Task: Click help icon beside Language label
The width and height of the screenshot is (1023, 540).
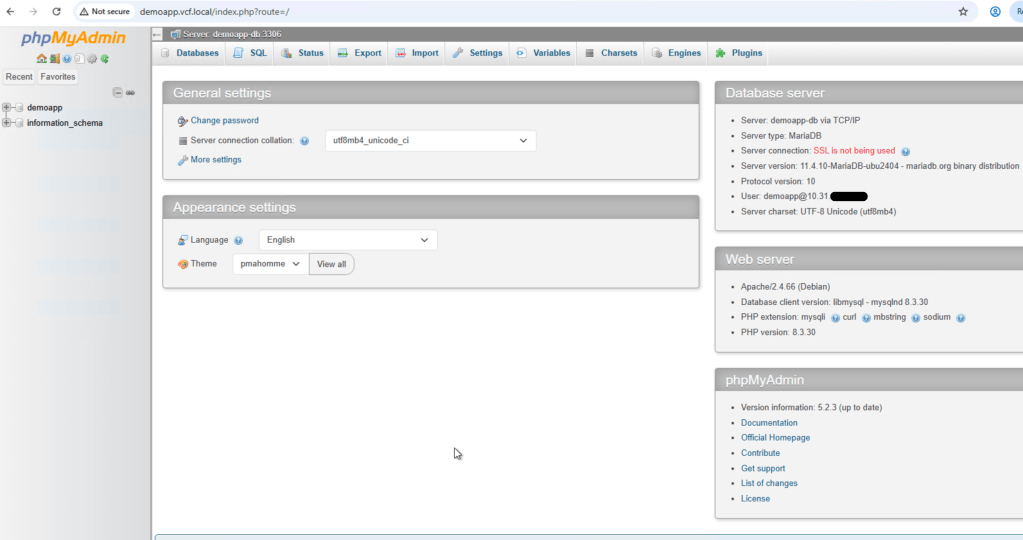Action: click(x=238, y=241)
